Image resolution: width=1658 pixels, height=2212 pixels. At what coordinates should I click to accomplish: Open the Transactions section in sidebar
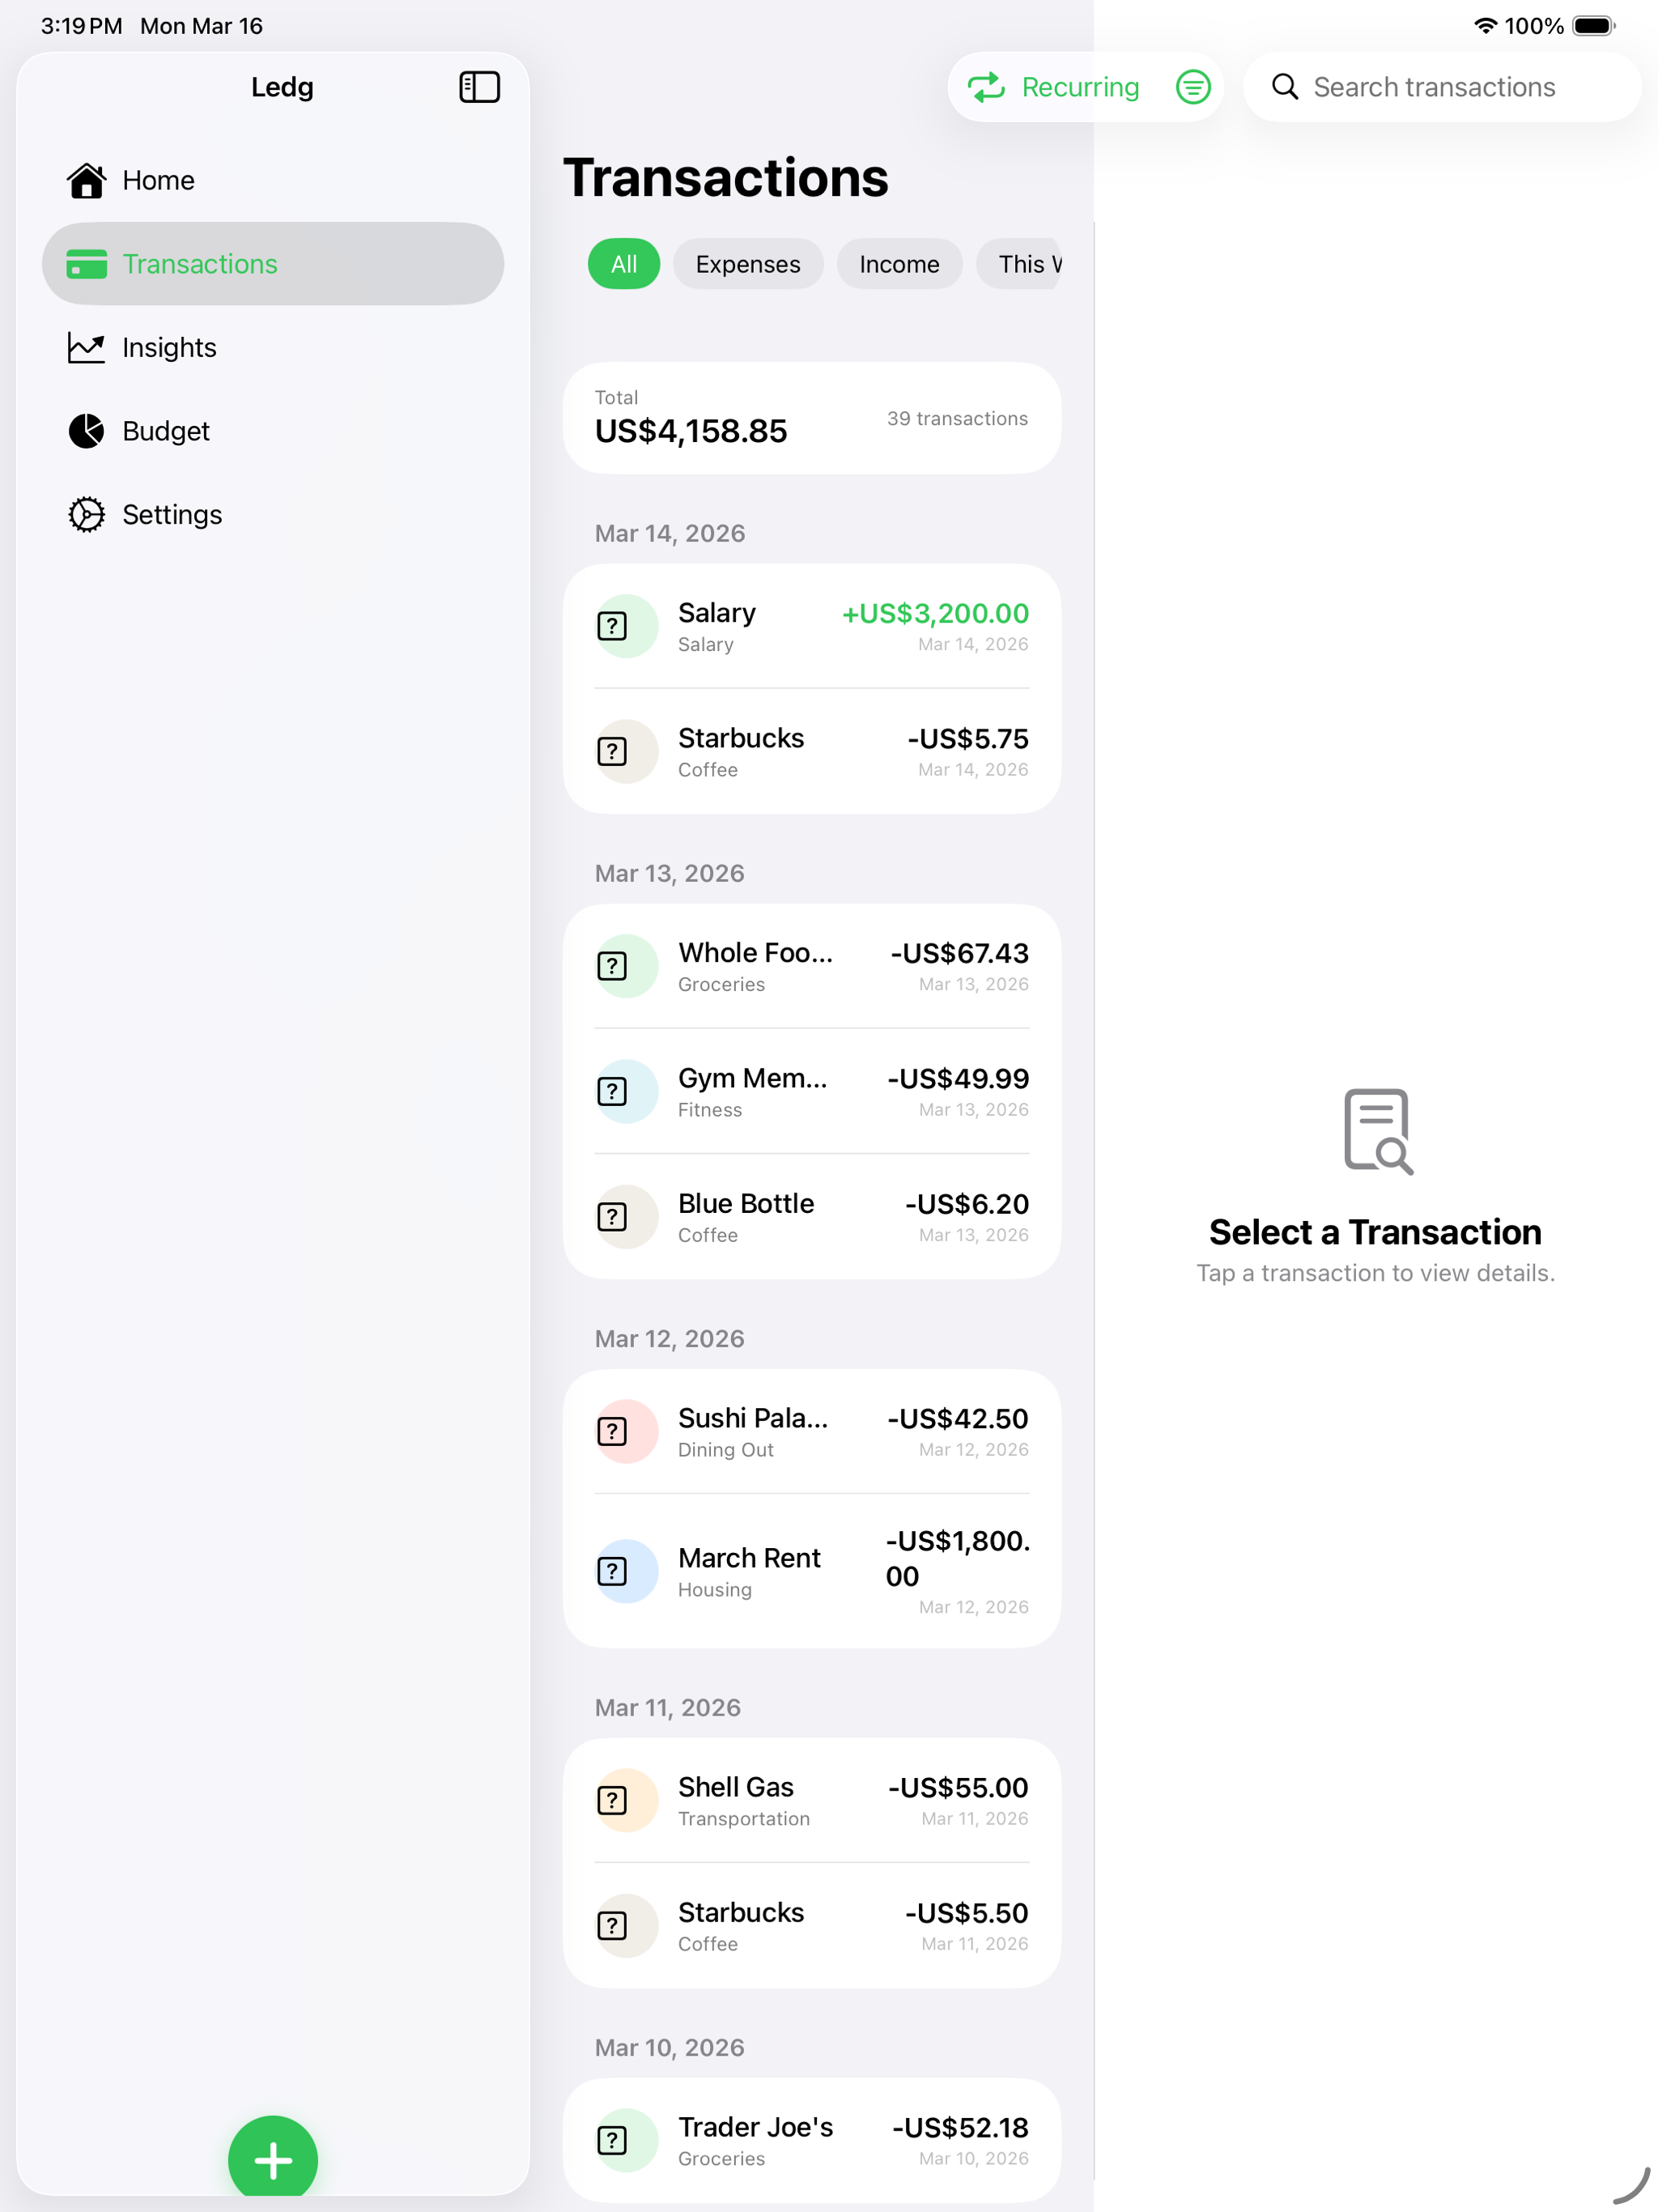point(272,264)
